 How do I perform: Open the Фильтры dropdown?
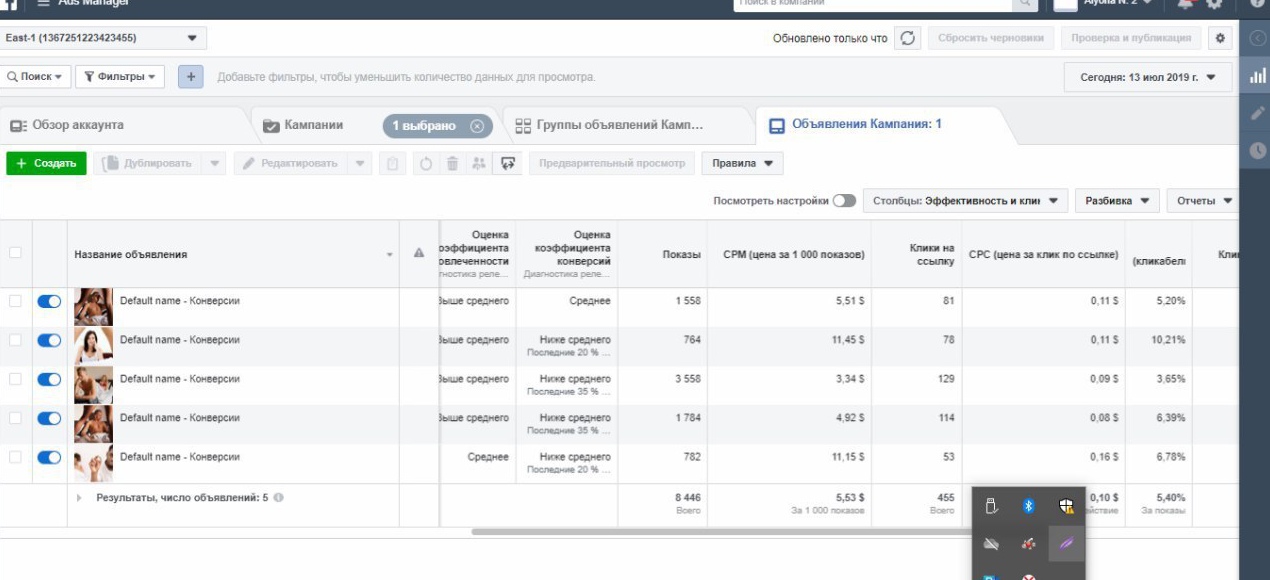(x=121, y=76)
